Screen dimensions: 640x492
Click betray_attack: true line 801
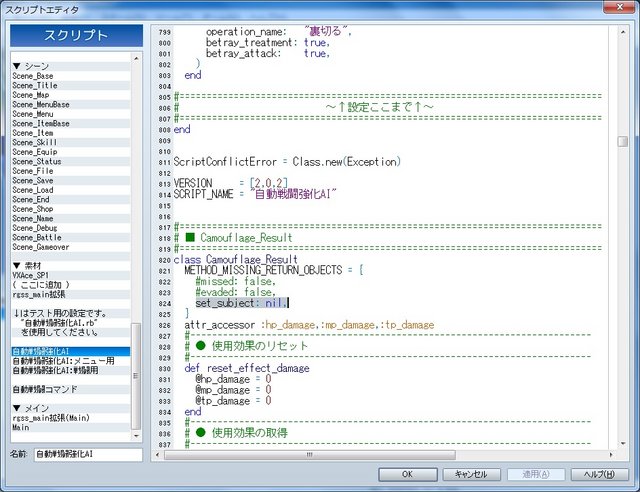pyautogui.click(x=267, y=53)
